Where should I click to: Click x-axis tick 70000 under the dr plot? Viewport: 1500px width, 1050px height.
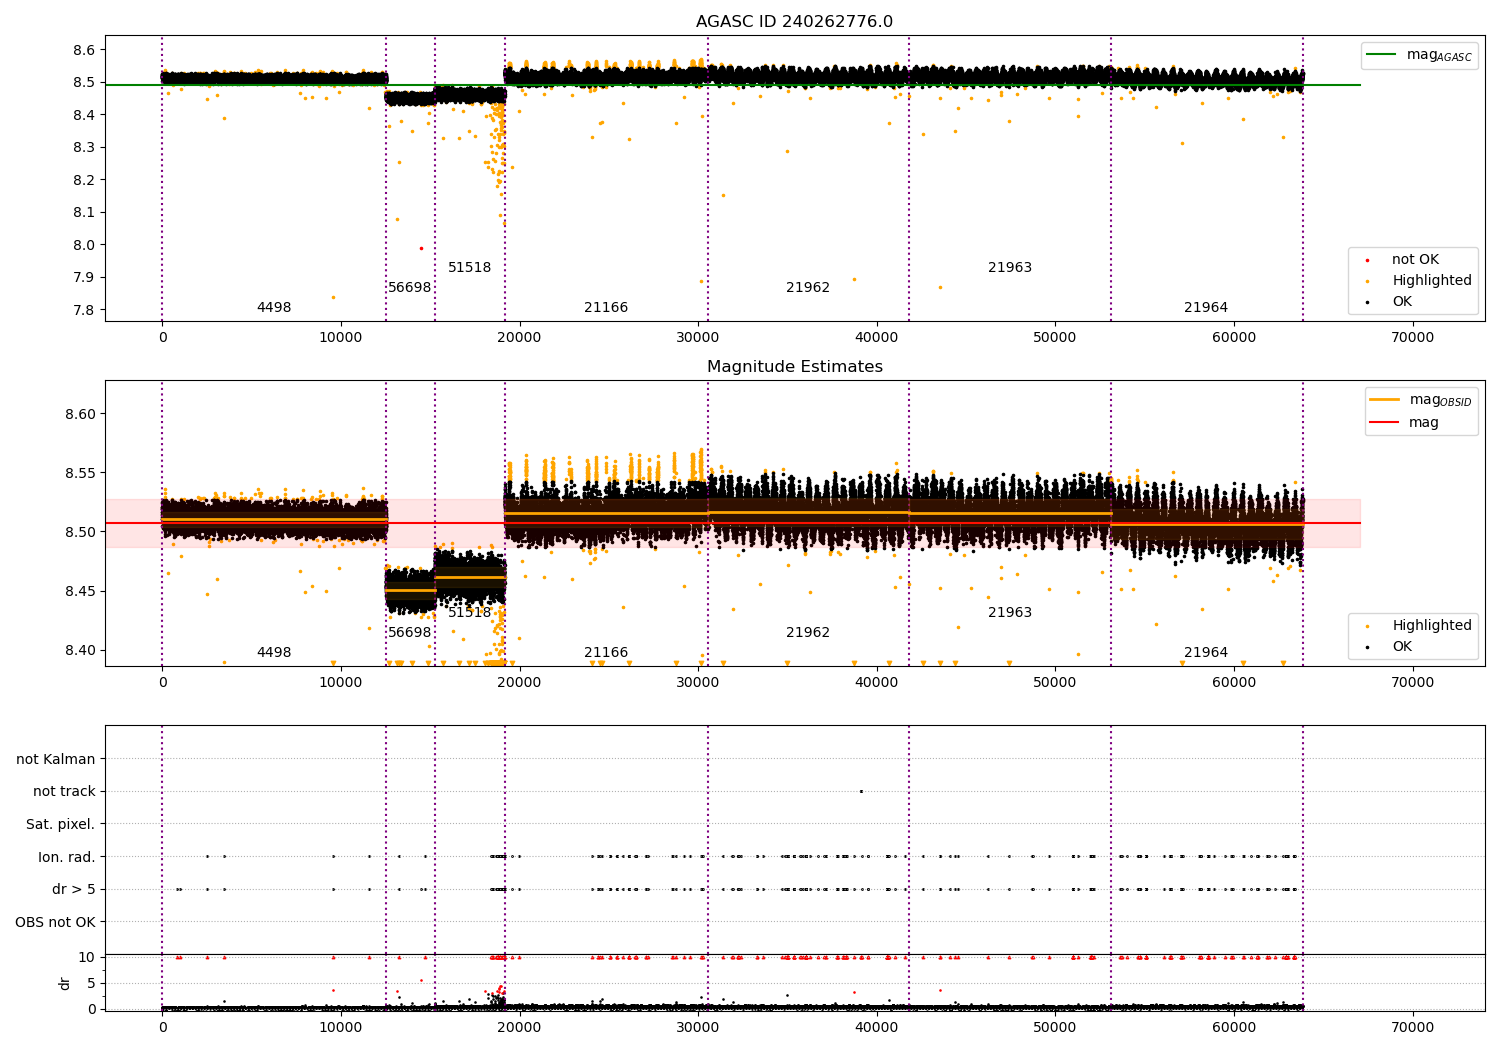pyautogui.click(x=1413, y=1027)
